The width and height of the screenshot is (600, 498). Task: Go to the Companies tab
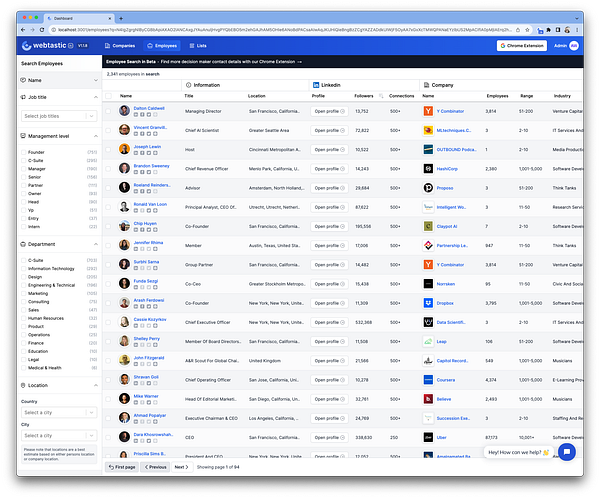(x=120, y=46)
